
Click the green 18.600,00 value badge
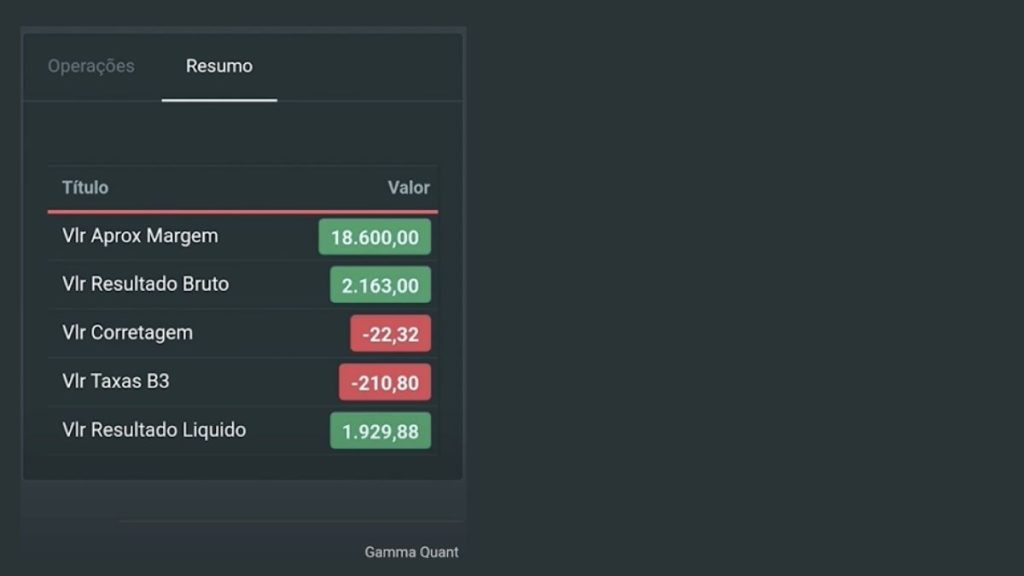pyautogui.click(x=374, y=236)
